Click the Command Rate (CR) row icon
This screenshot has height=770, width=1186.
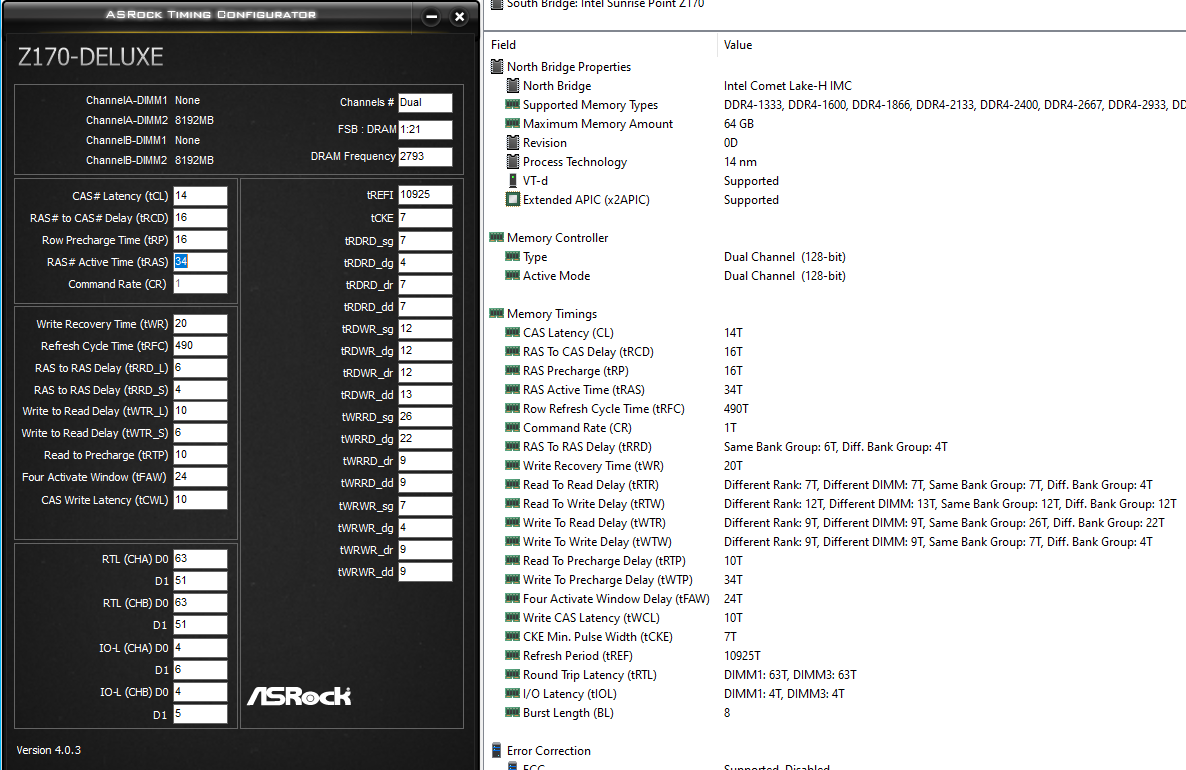tap(513, 427)
